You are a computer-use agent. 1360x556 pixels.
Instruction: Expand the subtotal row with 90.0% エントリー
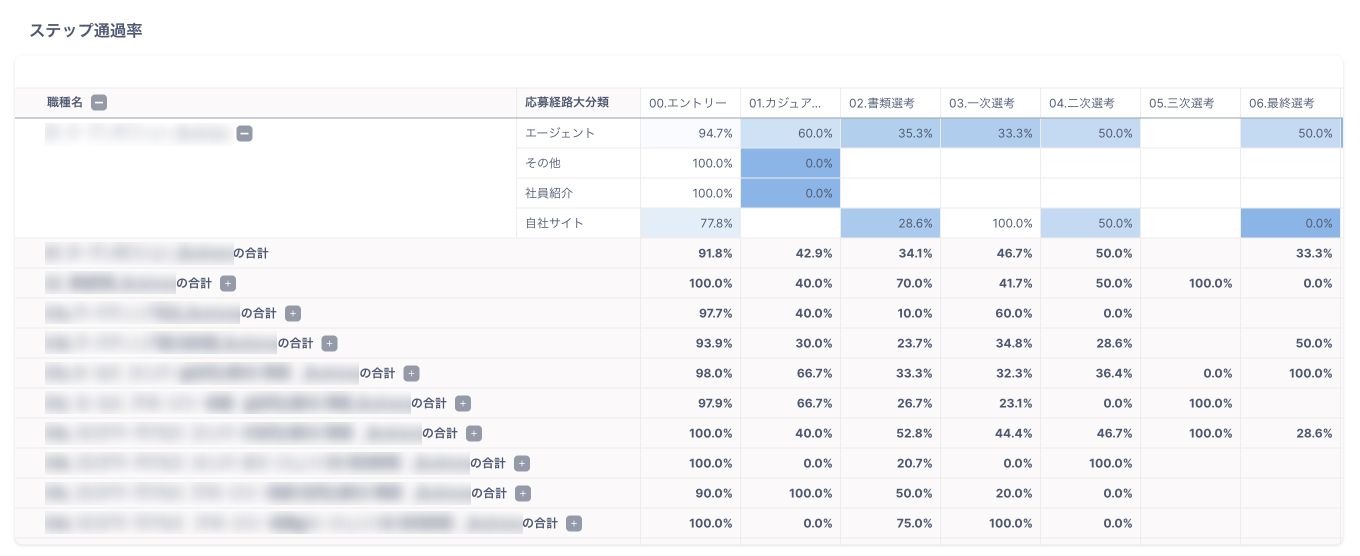coord(522,493)
